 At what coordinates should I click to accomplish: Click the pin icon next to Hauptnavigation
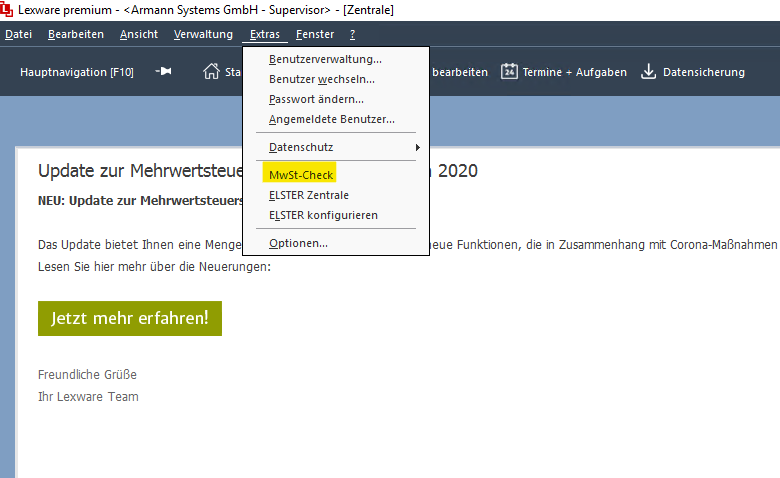pyautogui.click(x=163, y=72)
